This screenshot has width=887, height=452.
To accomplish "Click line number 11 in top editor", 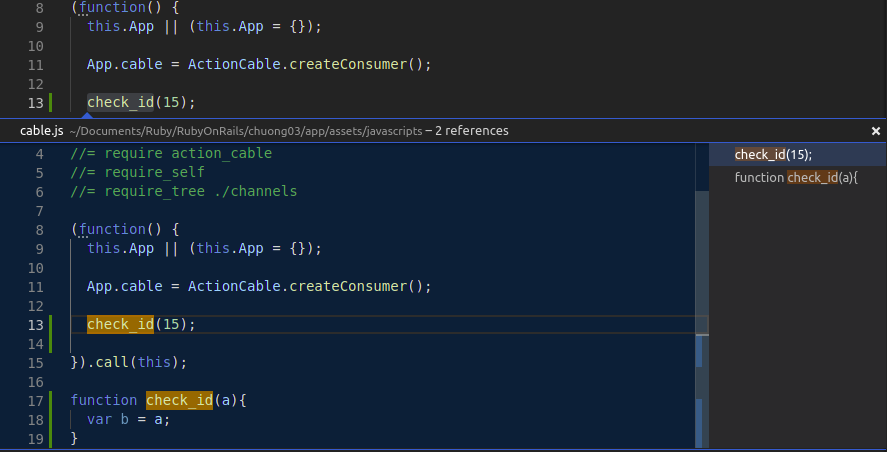I will click(x=35, y=64).
